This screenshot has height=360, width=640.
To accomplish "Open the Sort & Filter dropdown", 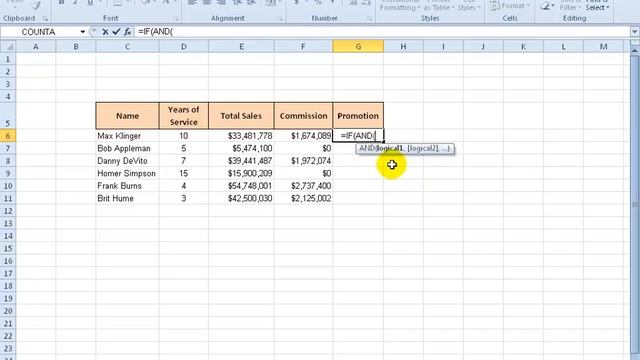I will click(x=570, y=6).
